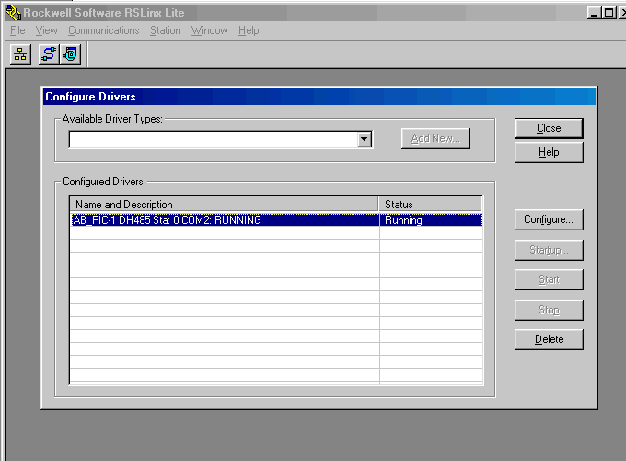Open the RSWho network browser icon
The image size is (626, 461).
click(20, 54)
